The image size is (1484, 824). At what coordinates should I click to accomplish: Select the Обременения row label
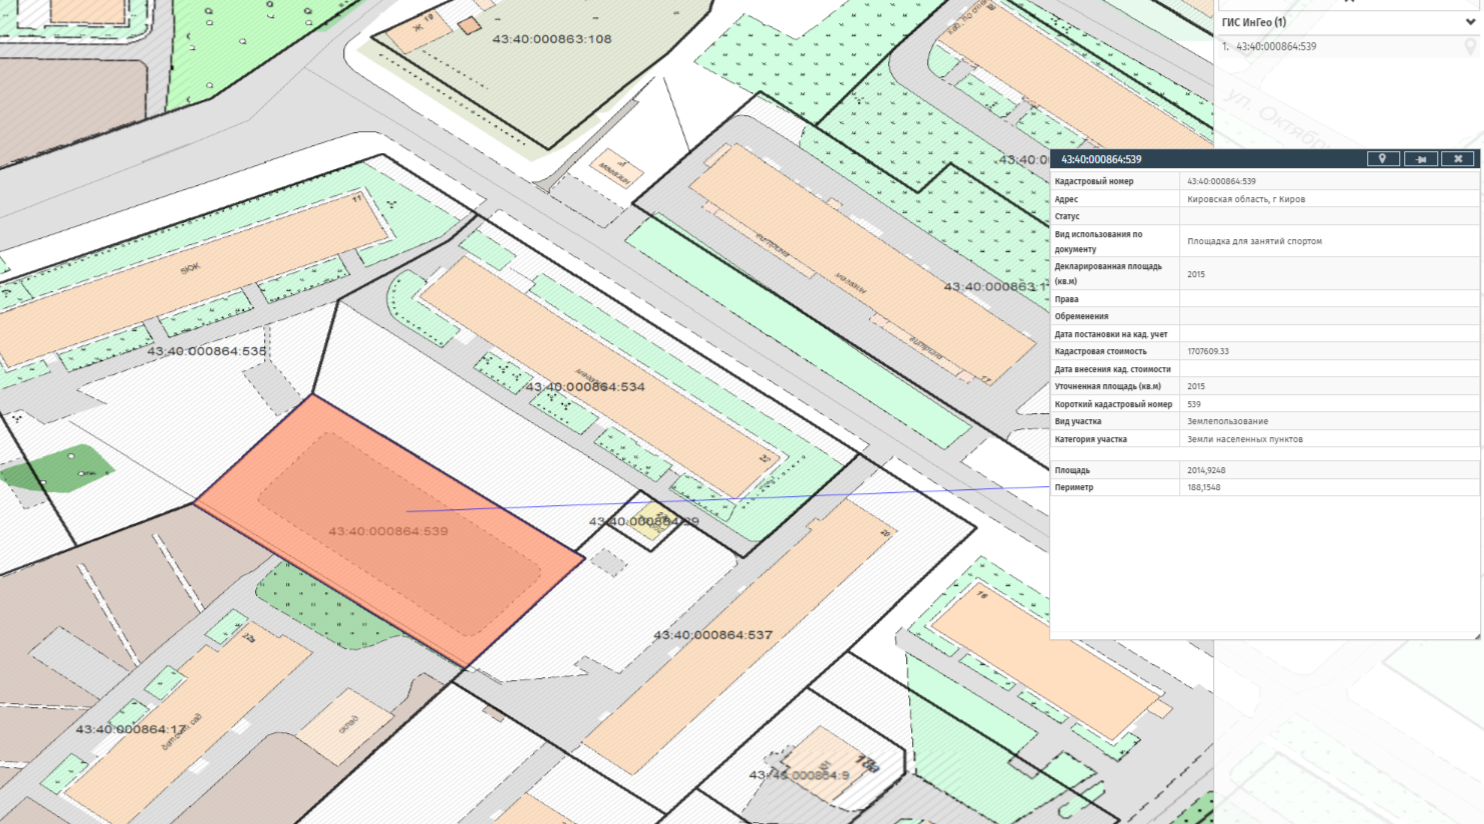coord(1081,316)
